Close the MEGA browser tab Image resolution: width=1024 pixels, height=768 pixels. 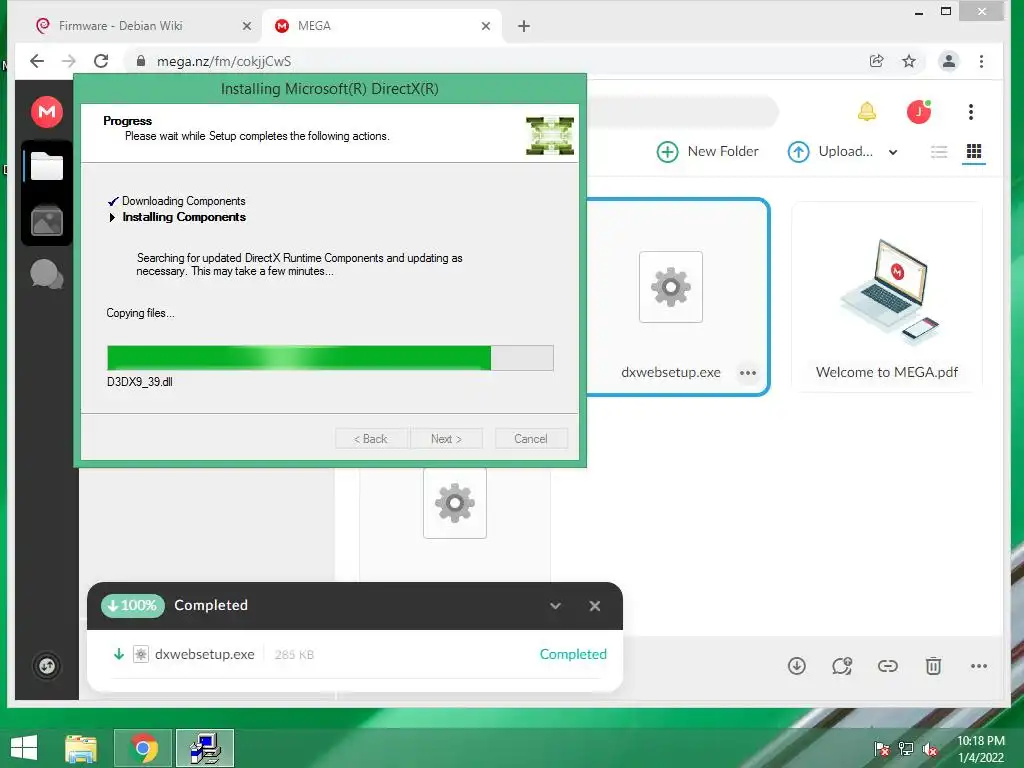click(486, 26)
